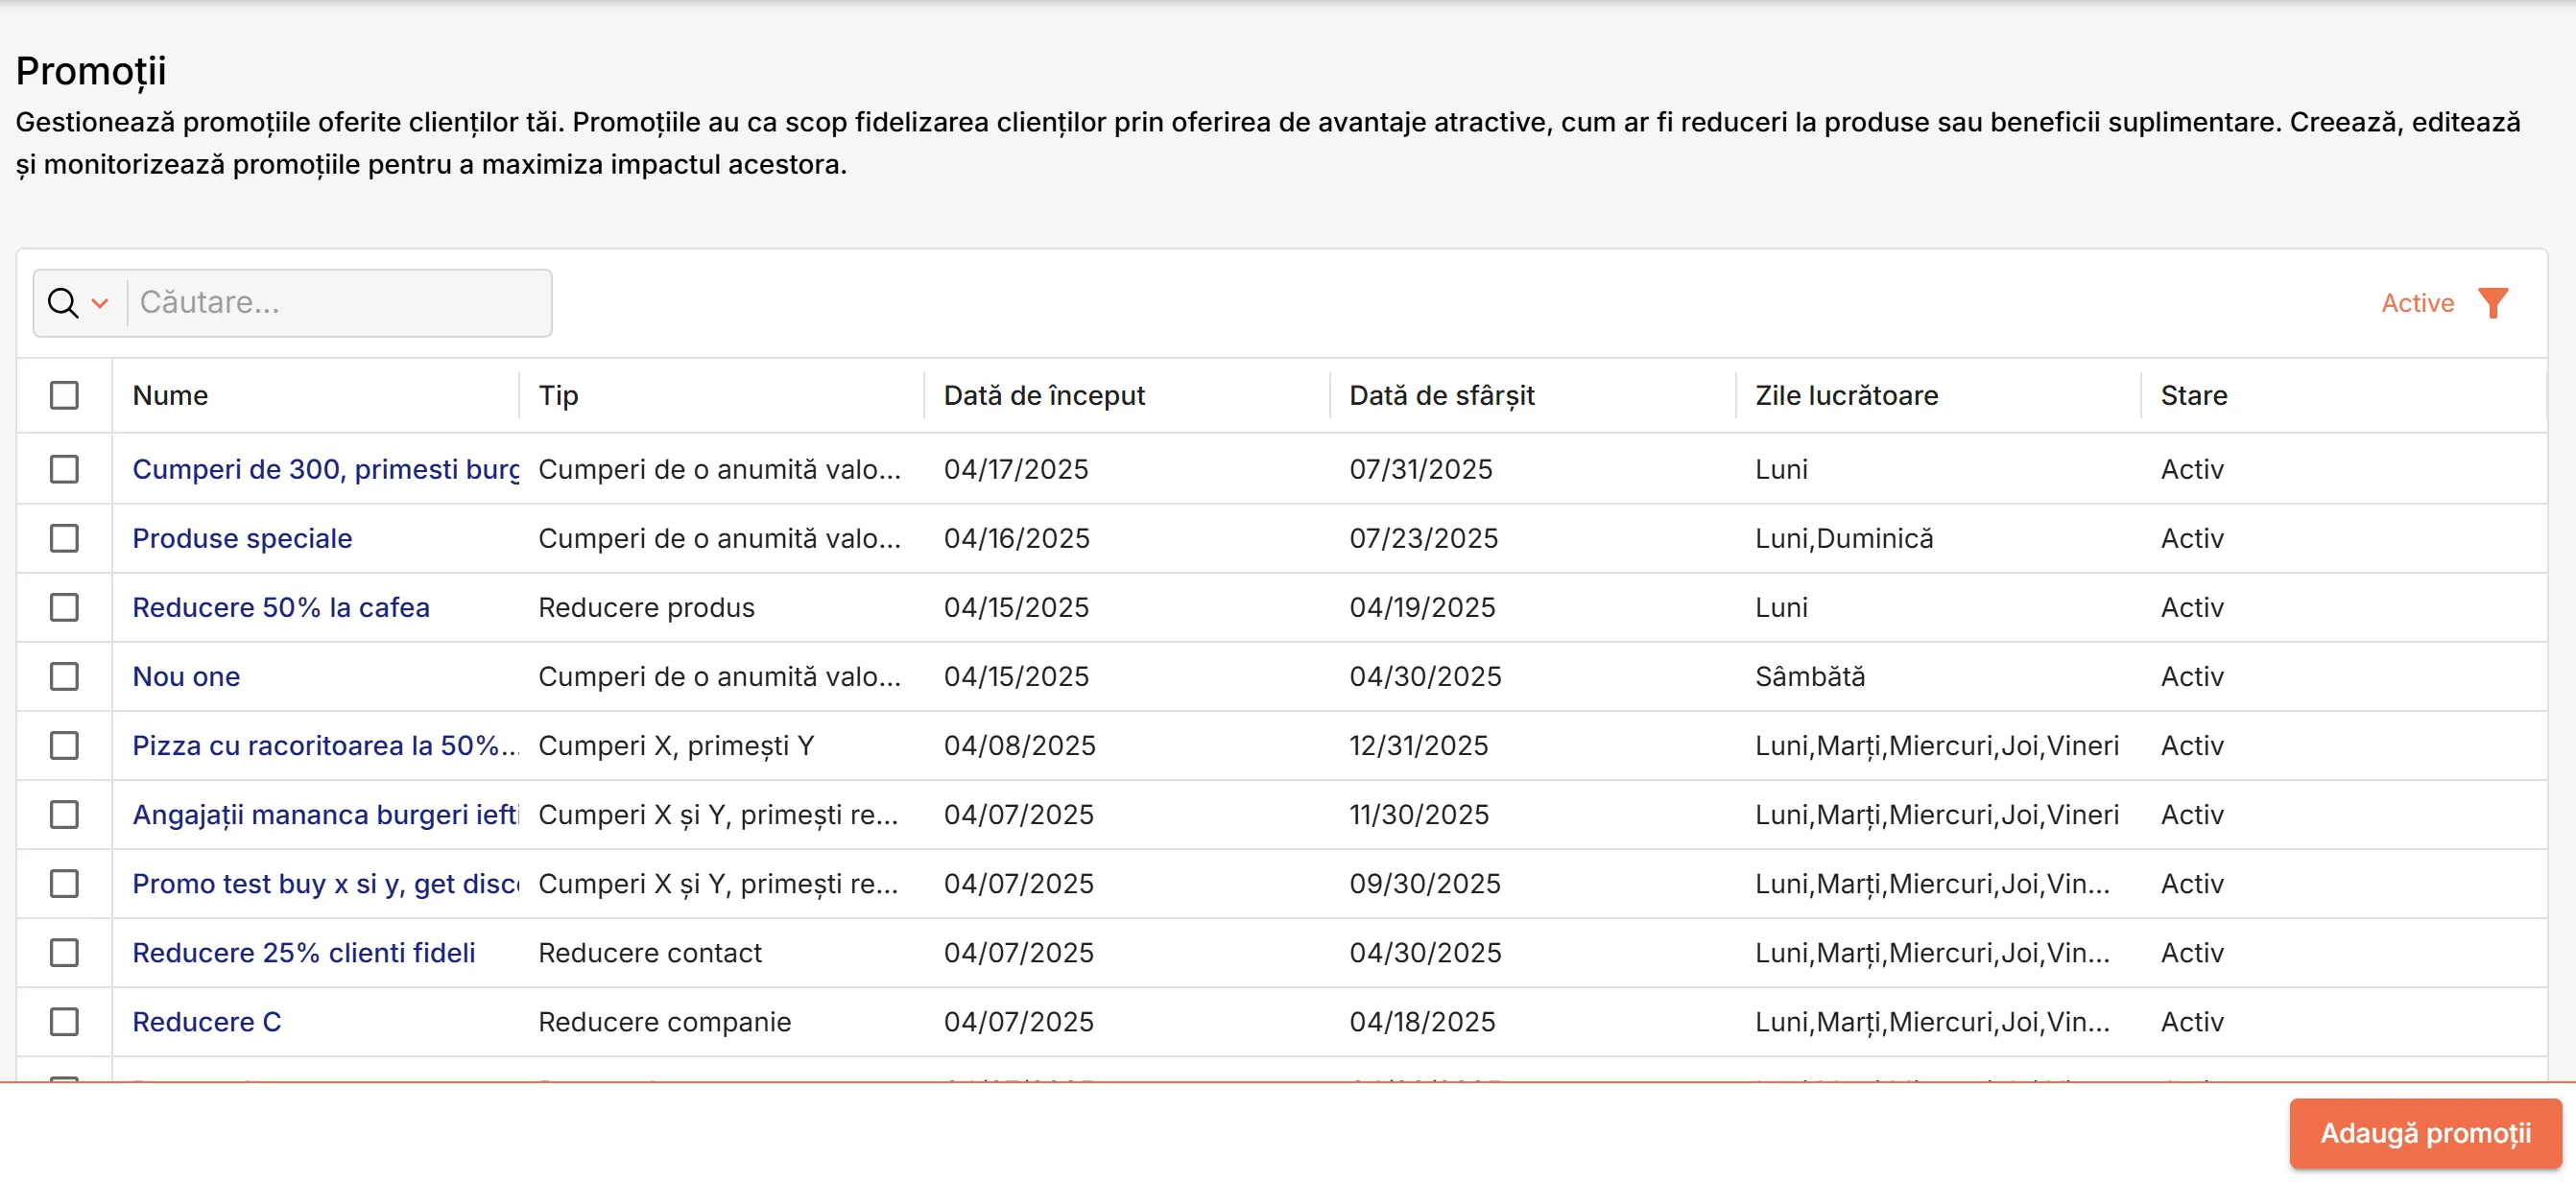
Task: Check the box for Cumperi de 300 row
Action: (x=64, y=469)
